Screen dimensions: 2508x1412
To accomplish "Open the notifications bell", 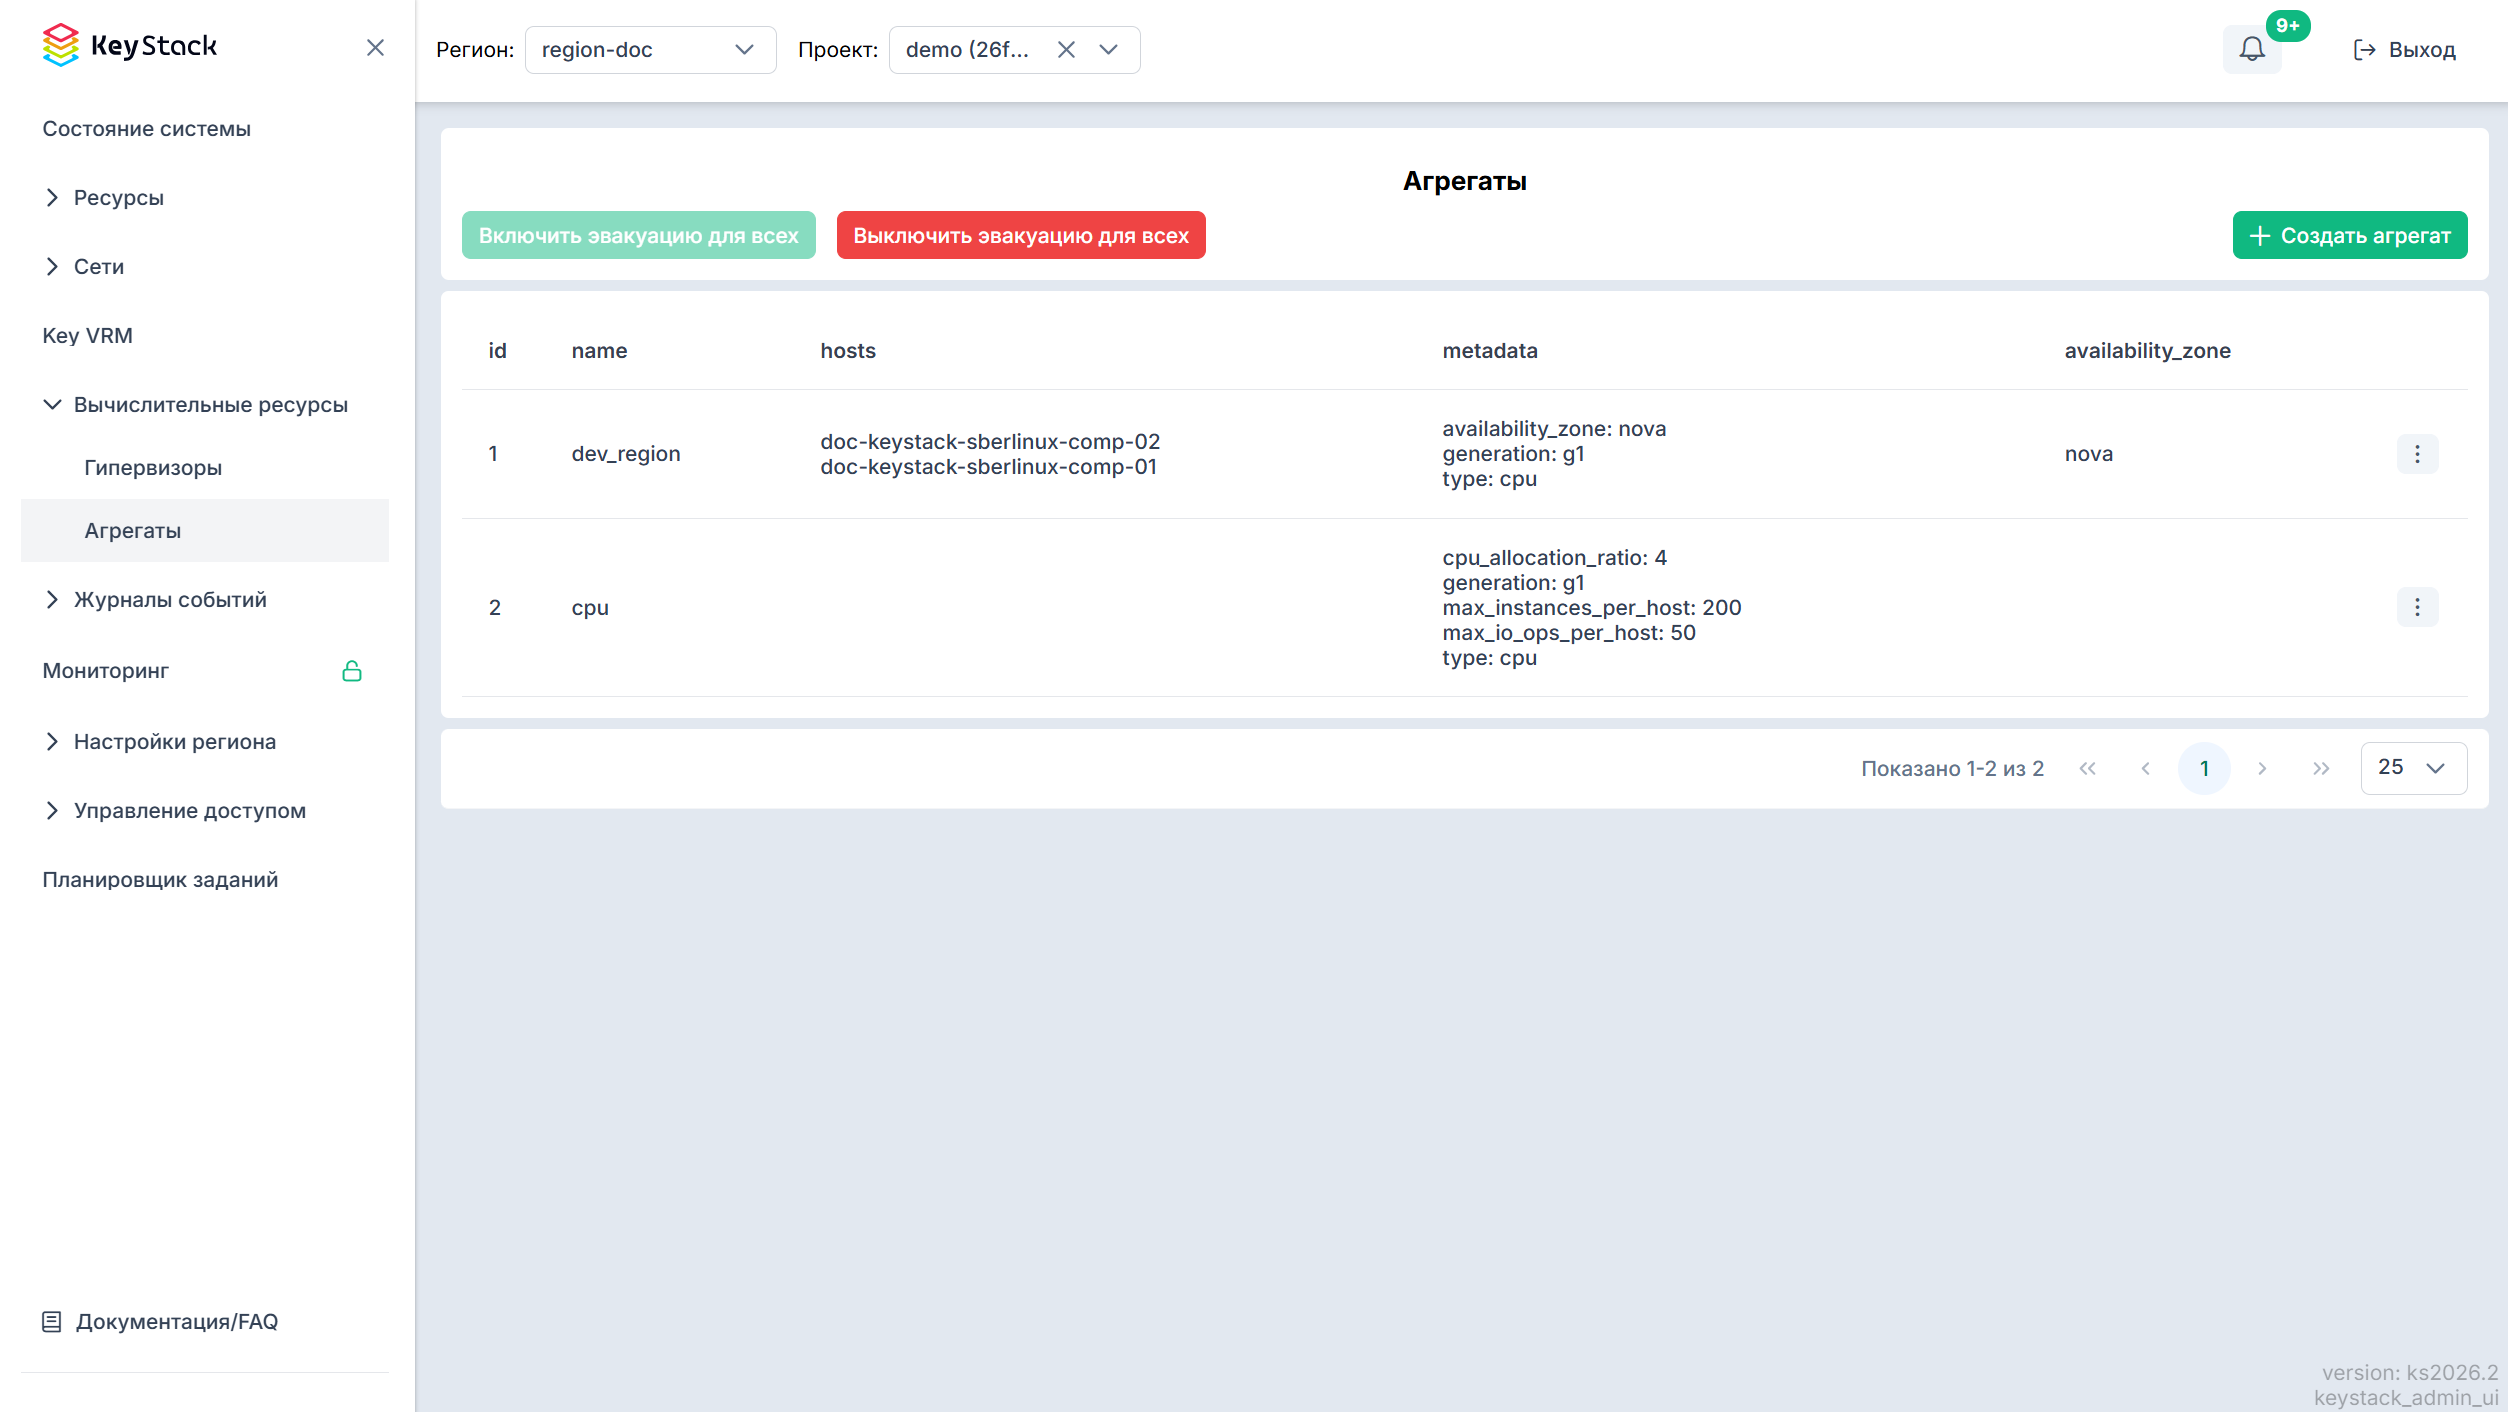I will (2251, 49).
